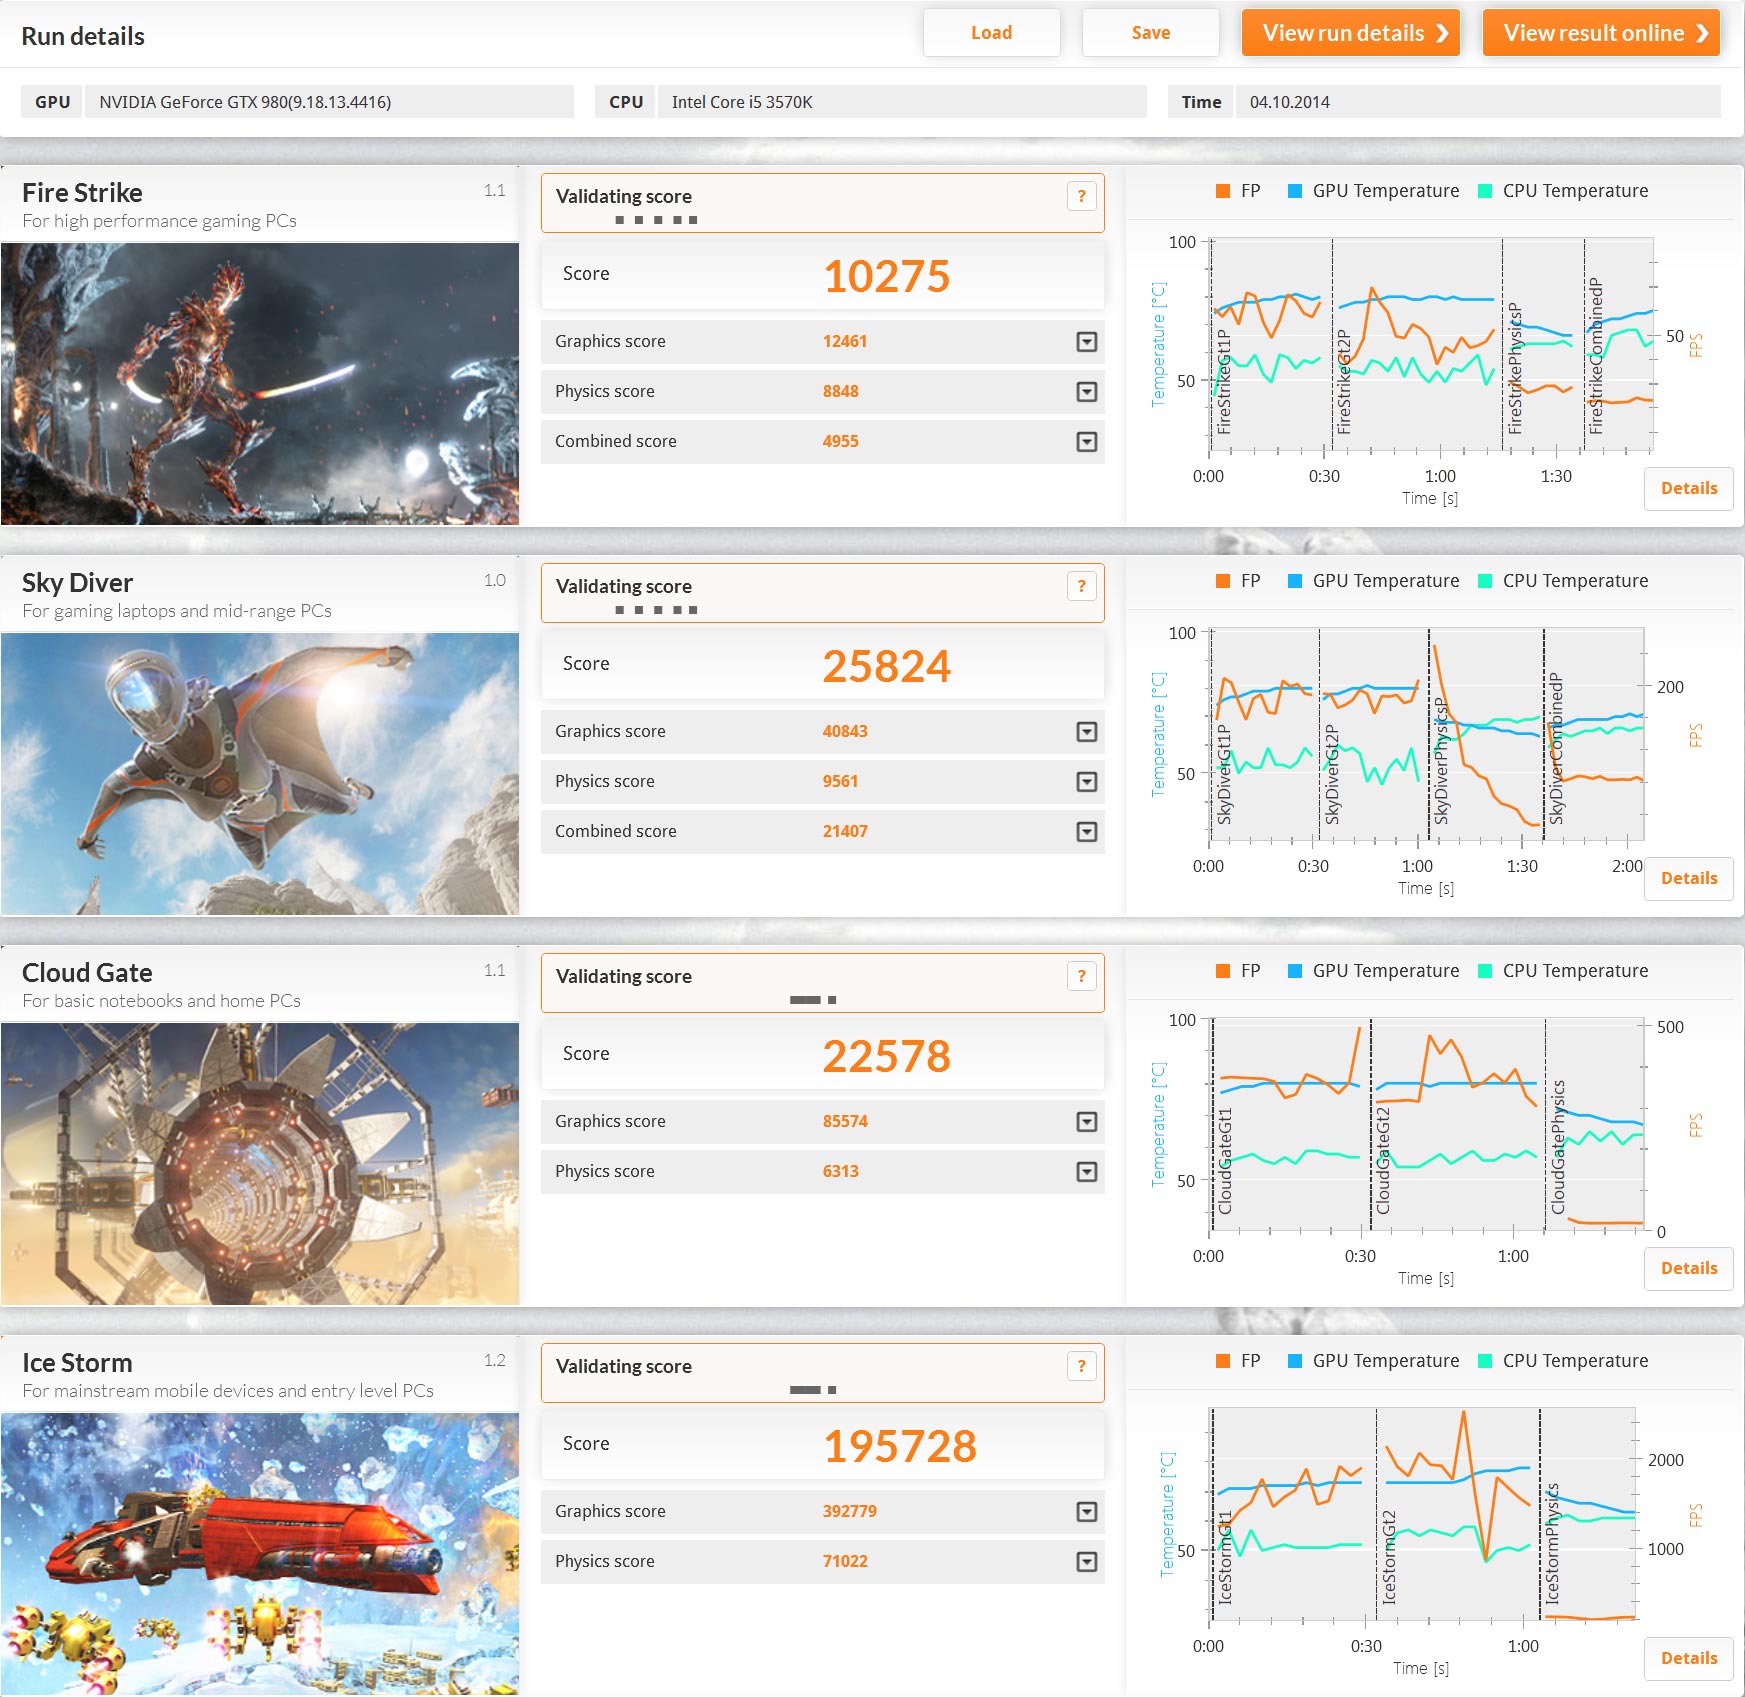
Task: Open View result online
Action: [x=1600, y=33]
